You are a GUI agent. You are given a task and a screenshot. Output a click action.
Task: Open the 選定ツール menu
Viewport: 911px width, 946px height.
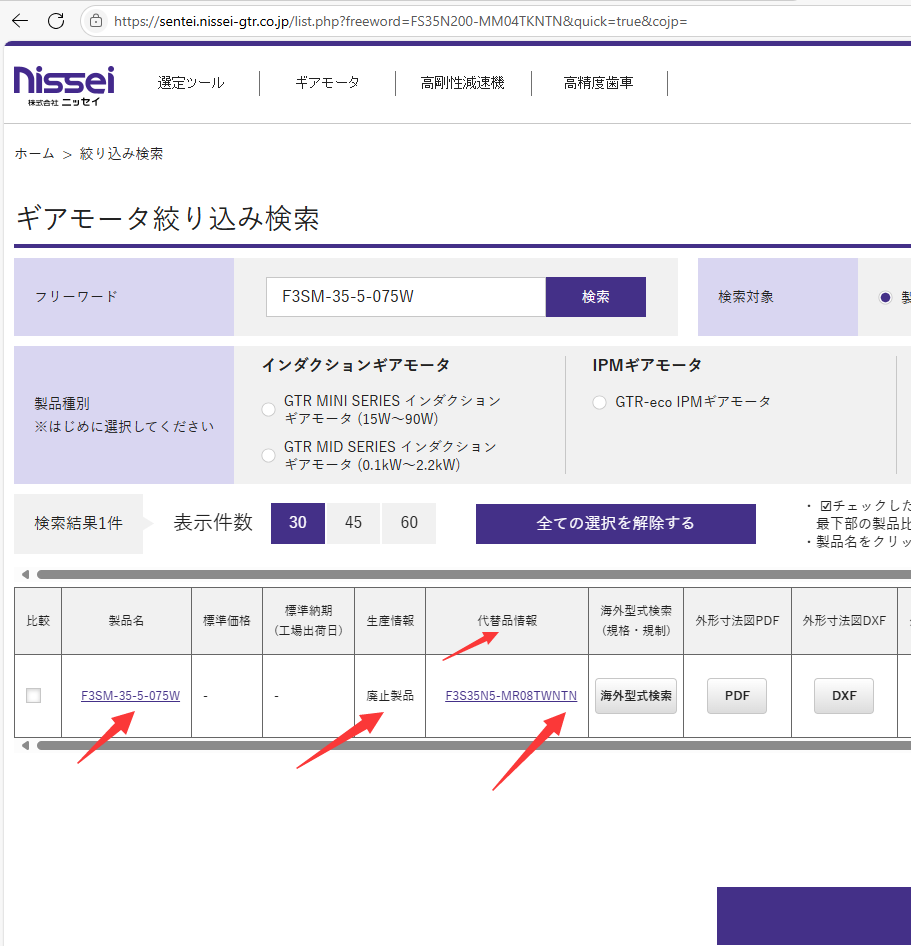pyautogui.click(x=190, y=83)
